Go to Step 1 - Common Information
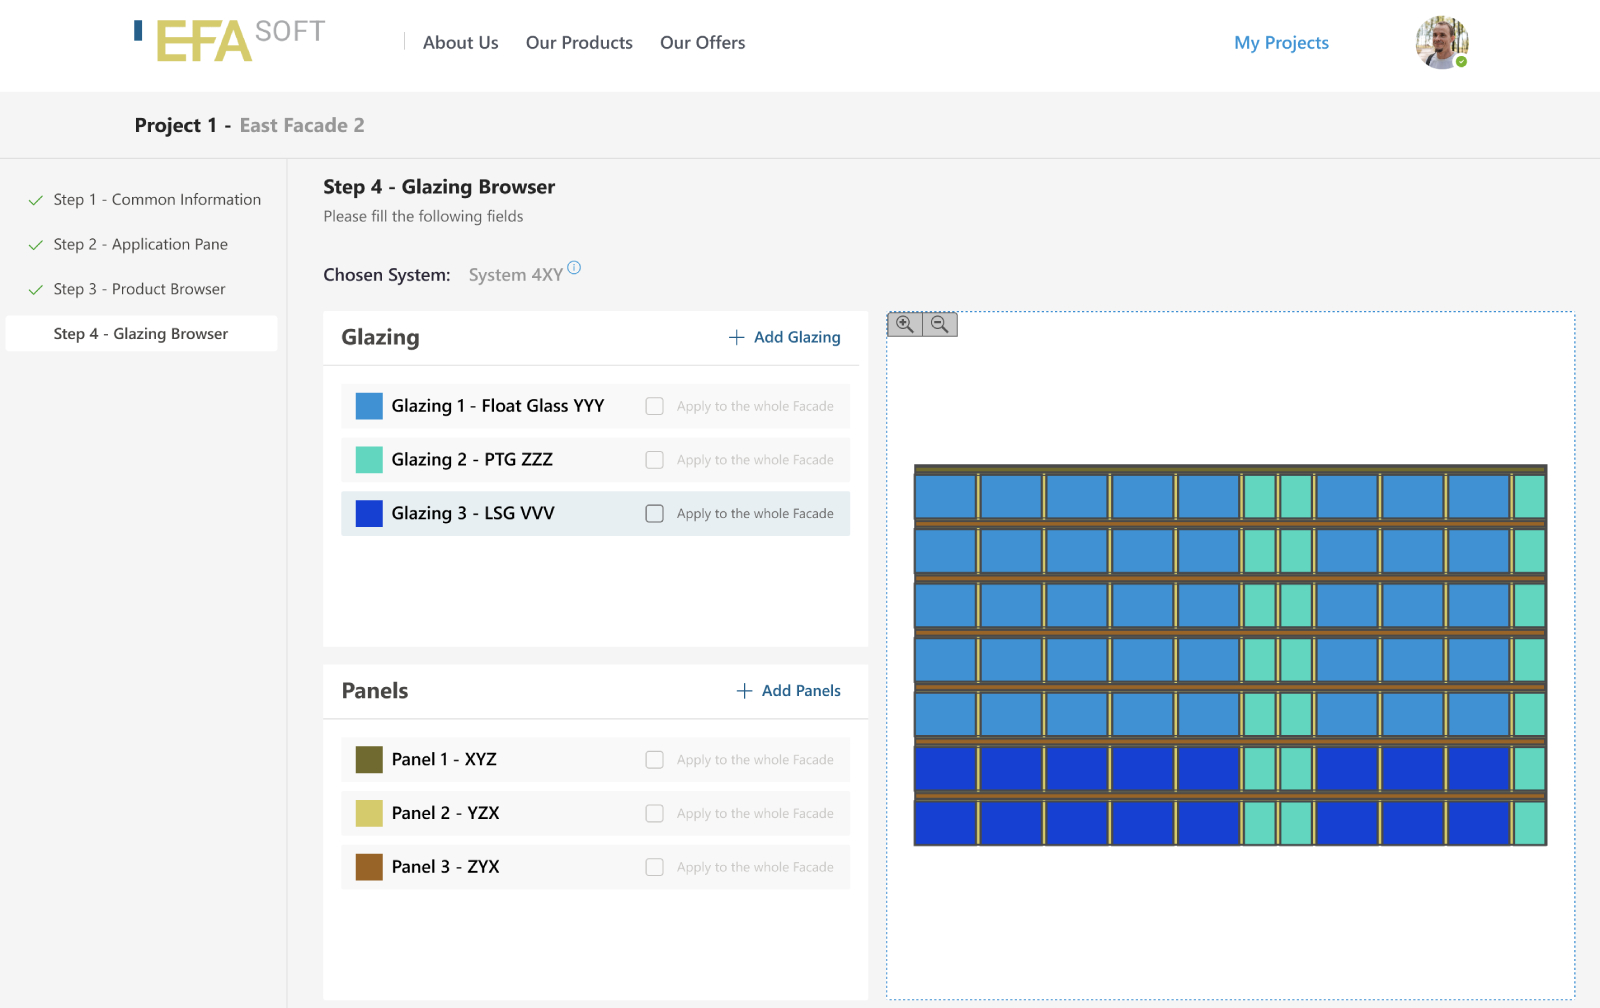Viewport: 1600px width, 1008px height. coord(157,200)
